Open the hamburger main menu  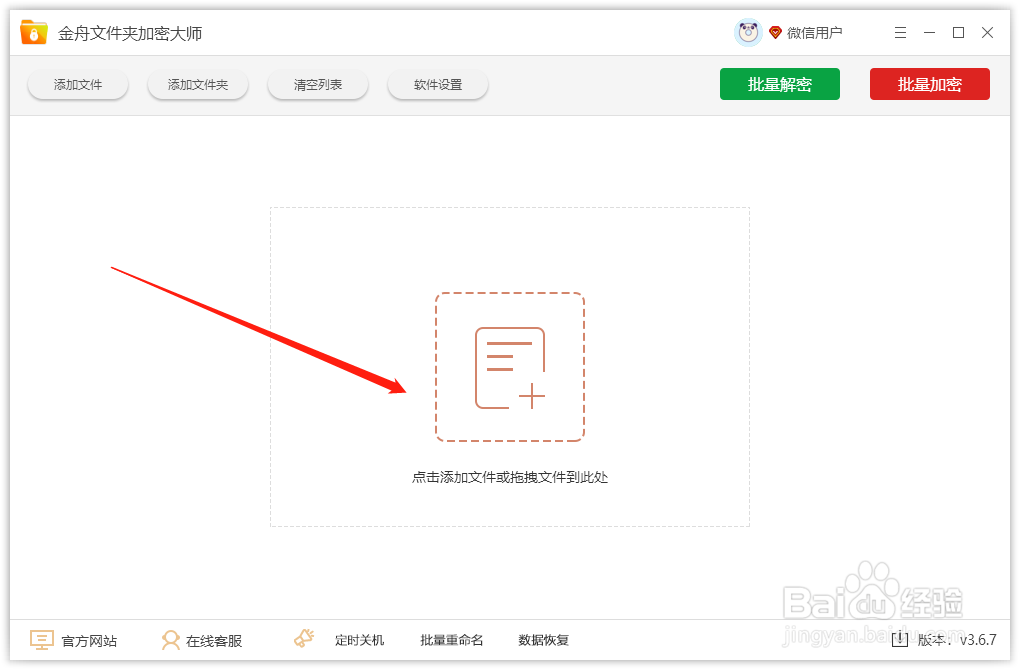click(900, 33)
